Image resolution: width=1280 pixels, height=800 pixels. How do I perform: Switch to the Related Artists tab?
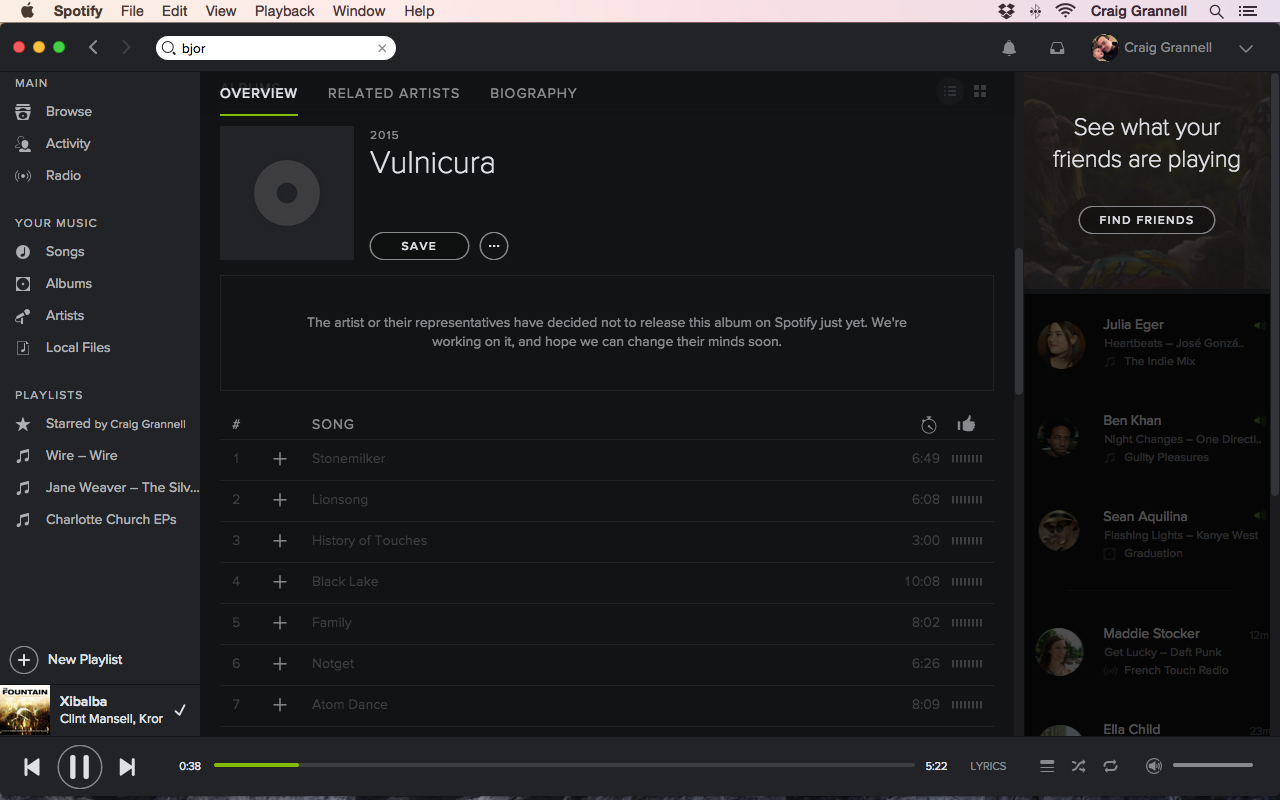point(394,93)
